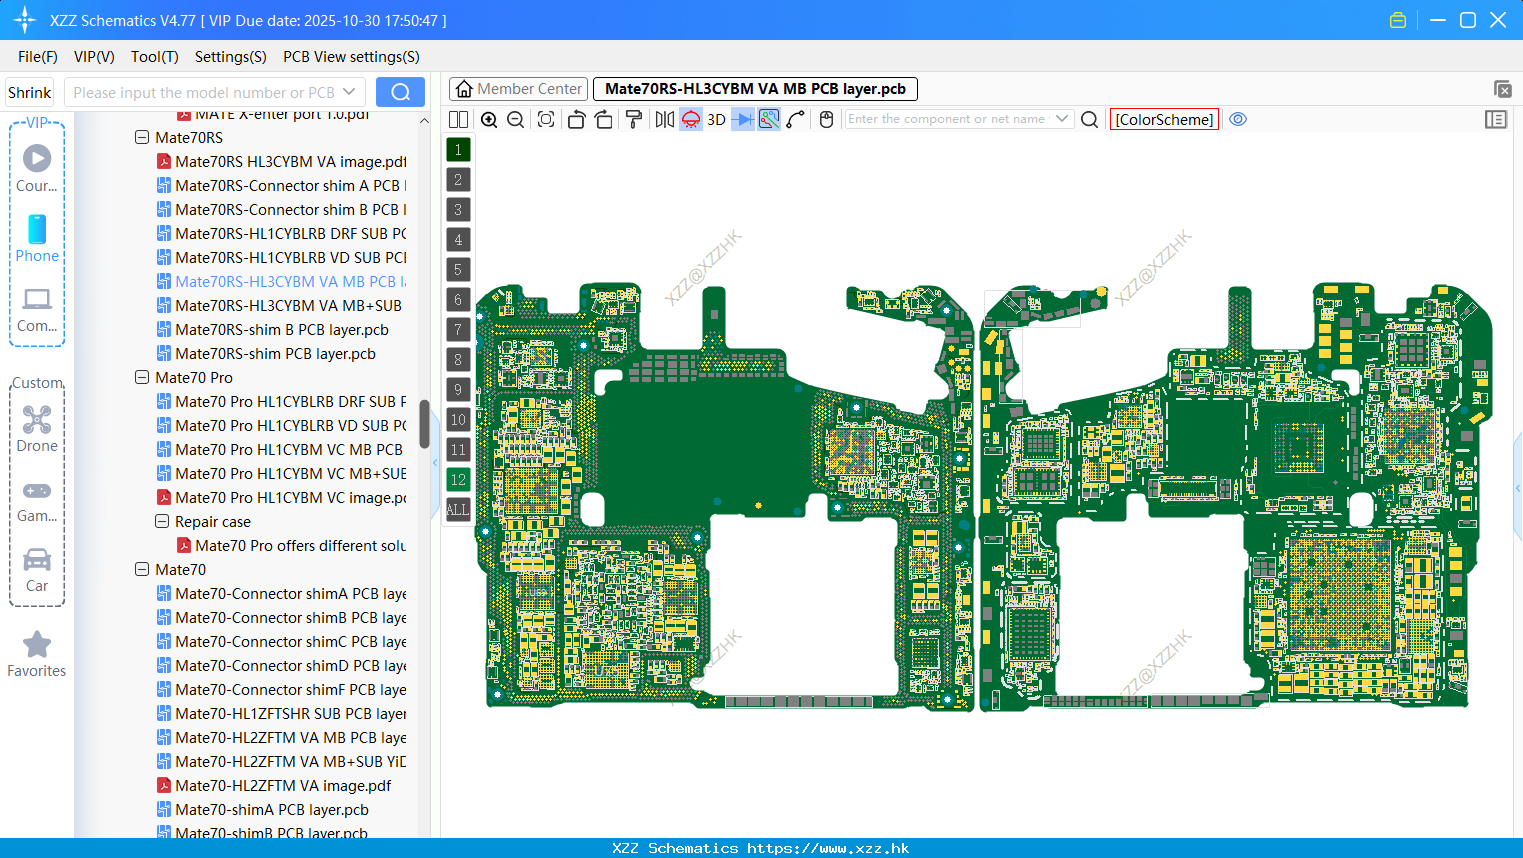Open the Drone sidebar category

[x=37, y=429]
